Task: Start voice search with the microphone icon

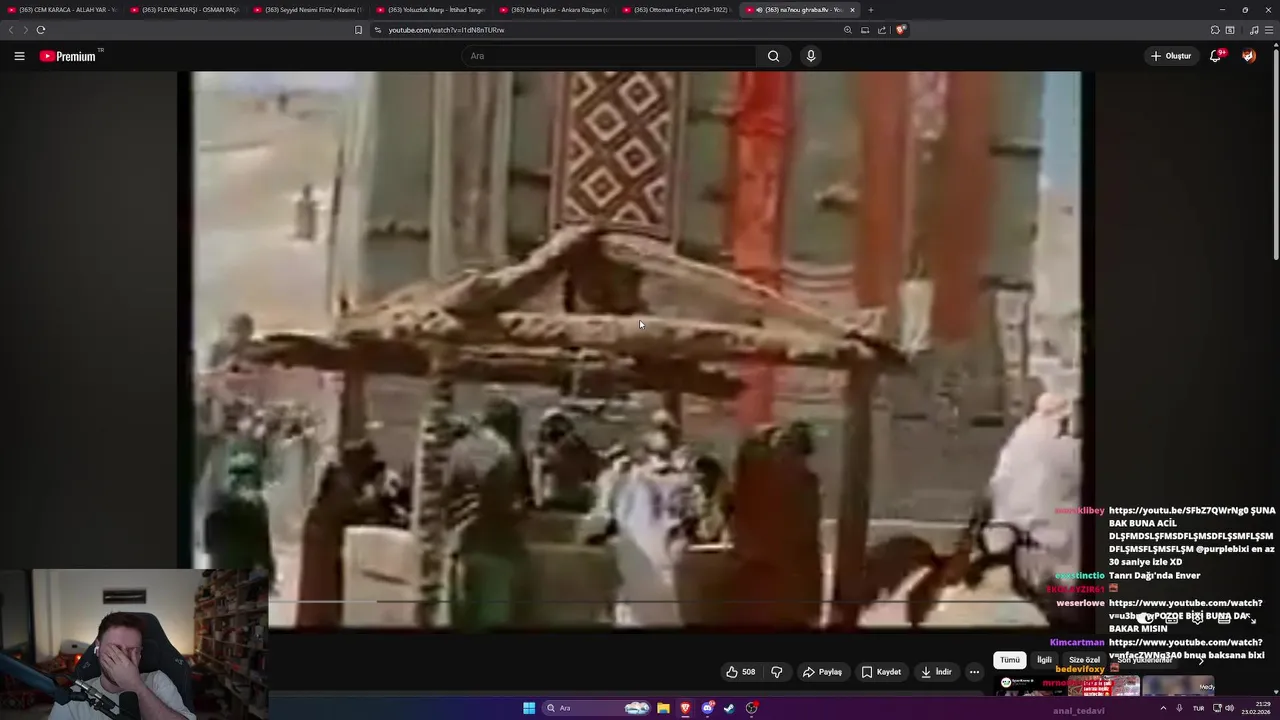Action: point(811,56)
